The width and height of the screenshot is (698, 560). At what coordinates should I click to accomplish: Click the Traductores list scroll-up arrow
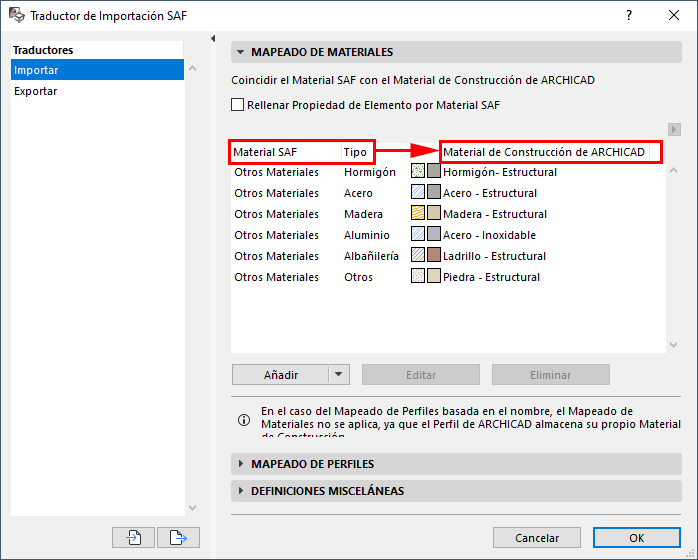[192, 68]
